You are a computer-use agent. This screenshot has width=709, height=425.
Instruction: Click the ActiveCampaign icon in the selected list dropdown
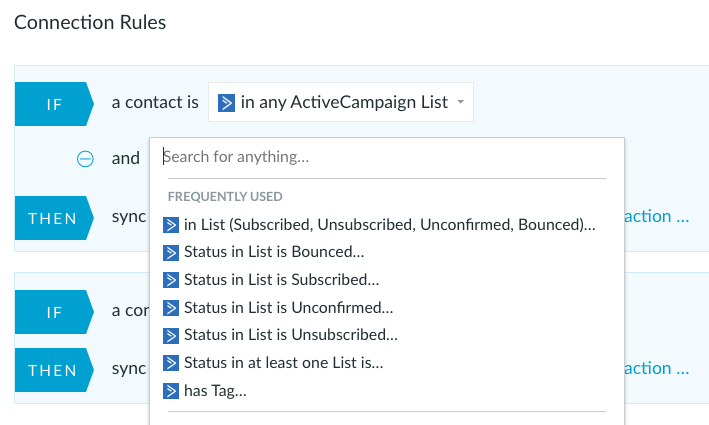coord(226,103)
